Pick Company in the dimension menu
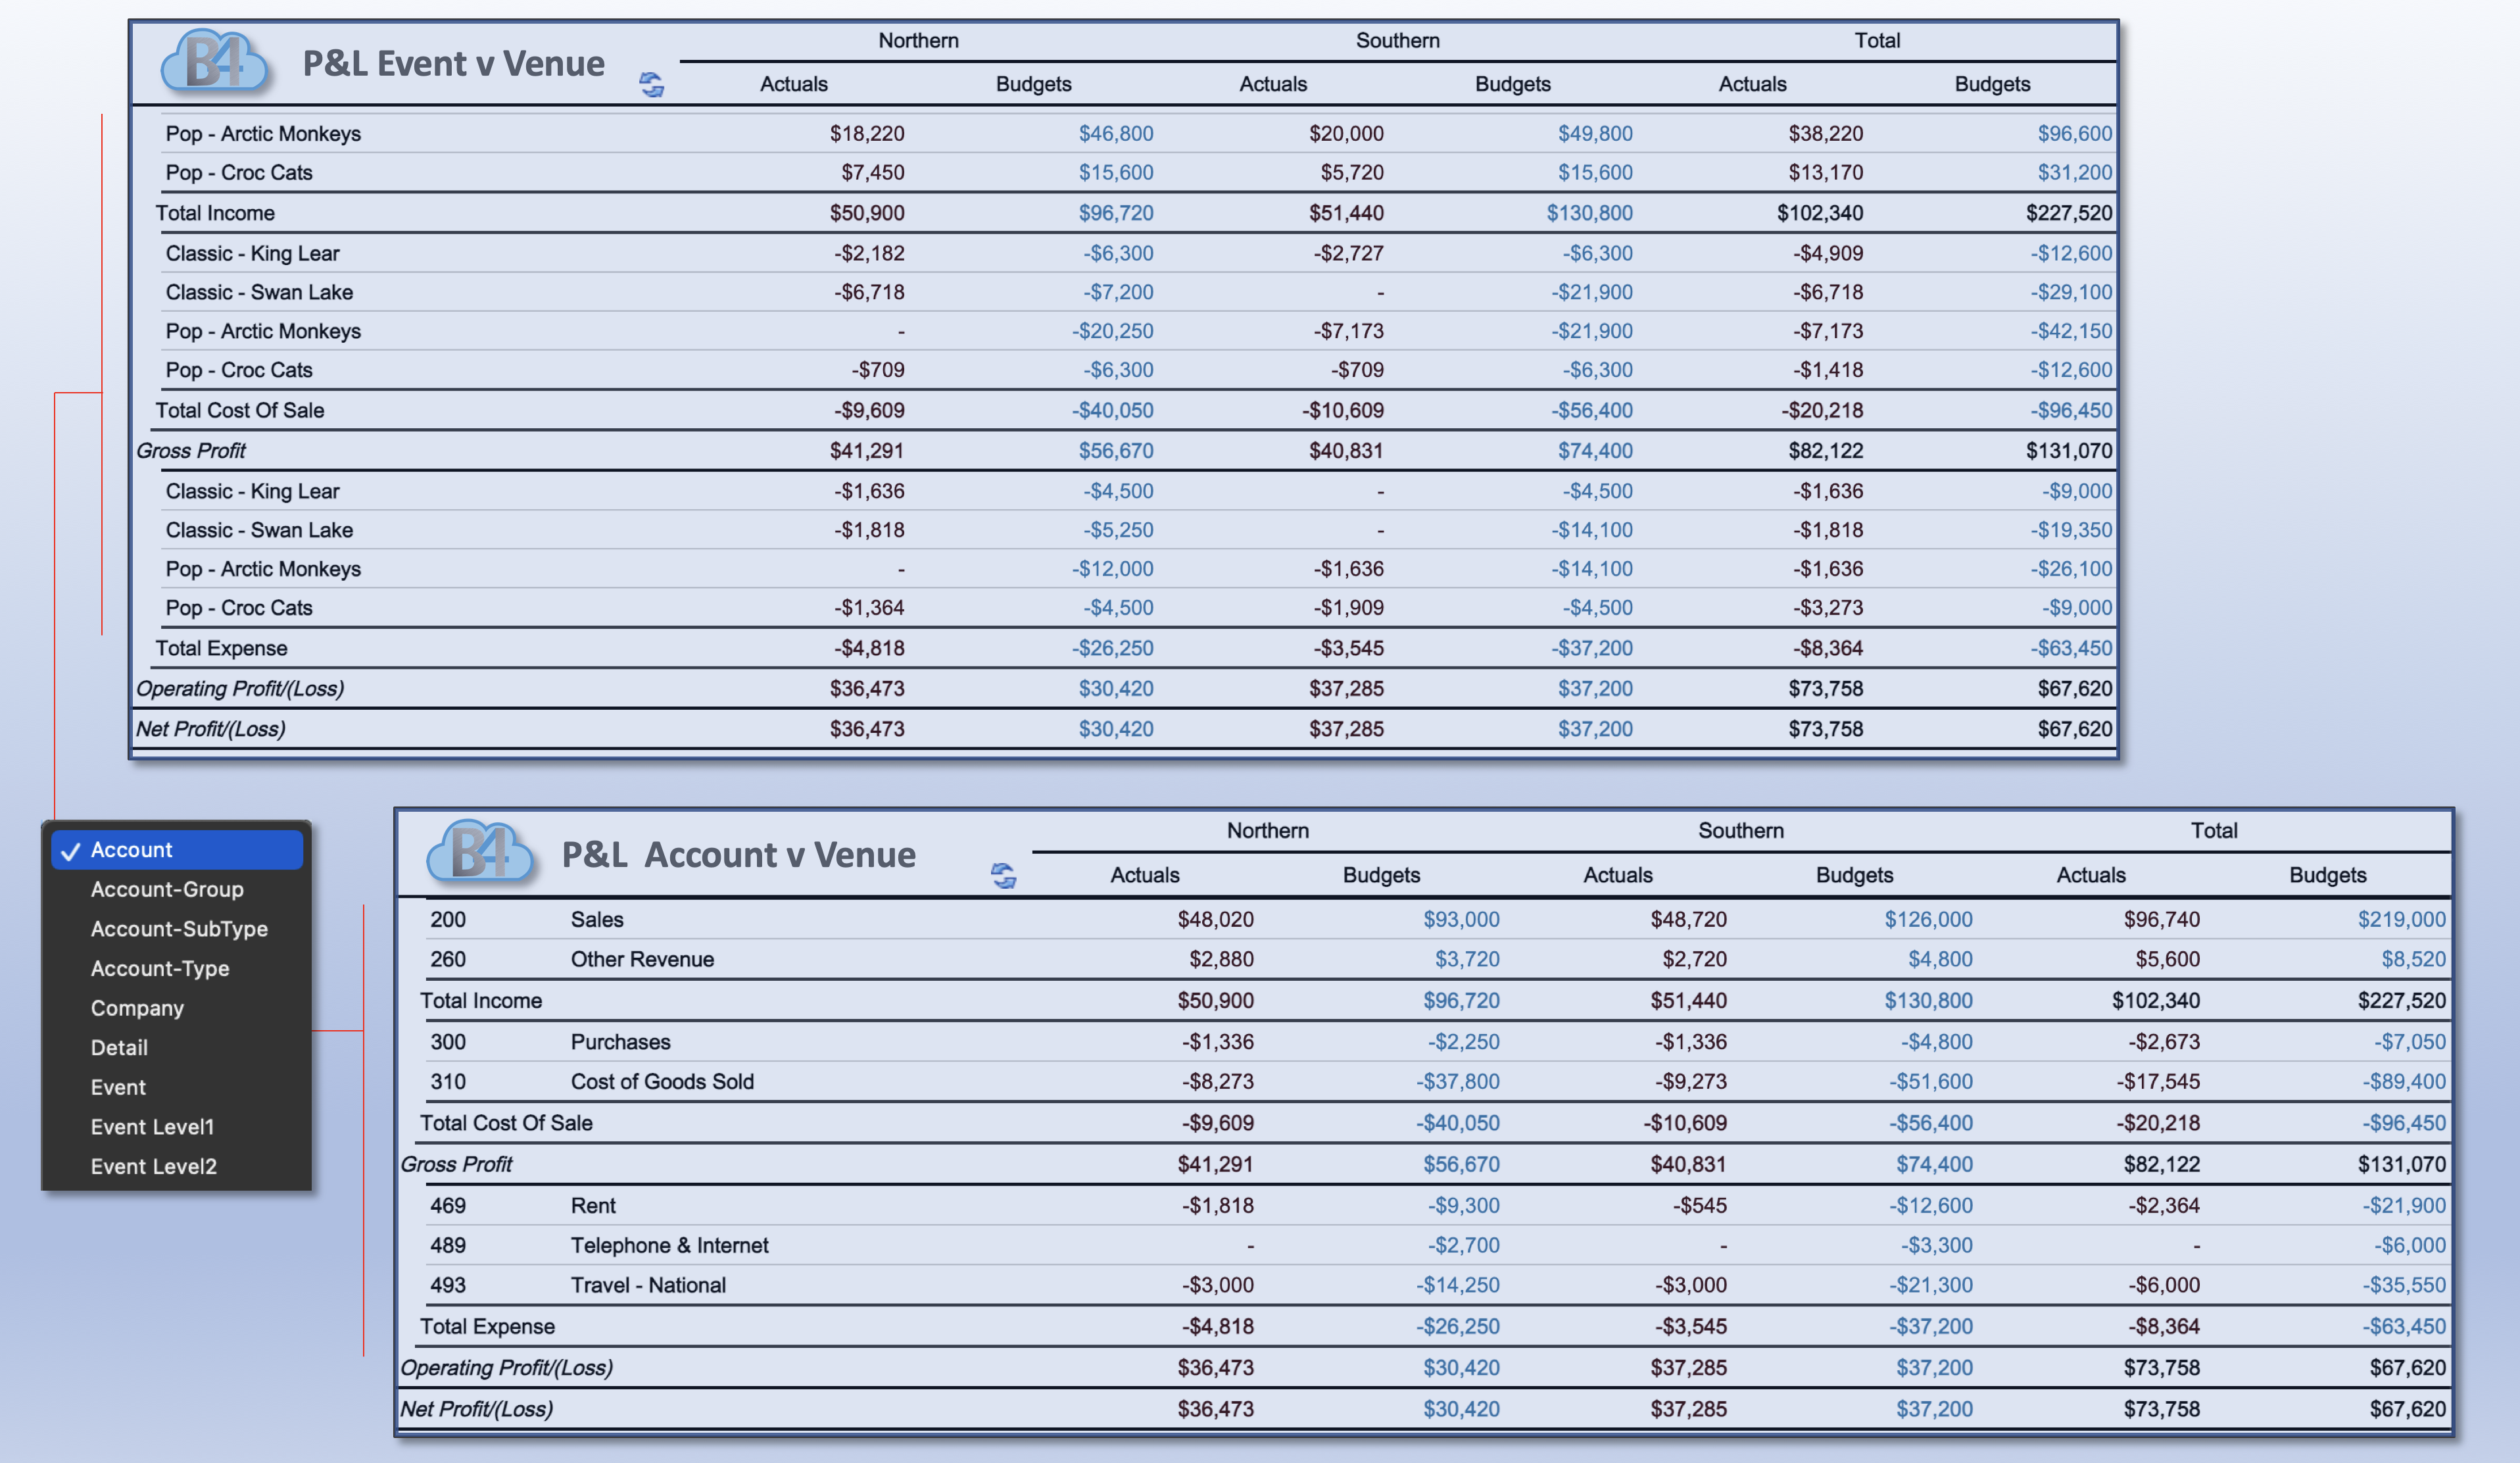This screenshot has width=2520, height=1463. (x=137, y=1008)
